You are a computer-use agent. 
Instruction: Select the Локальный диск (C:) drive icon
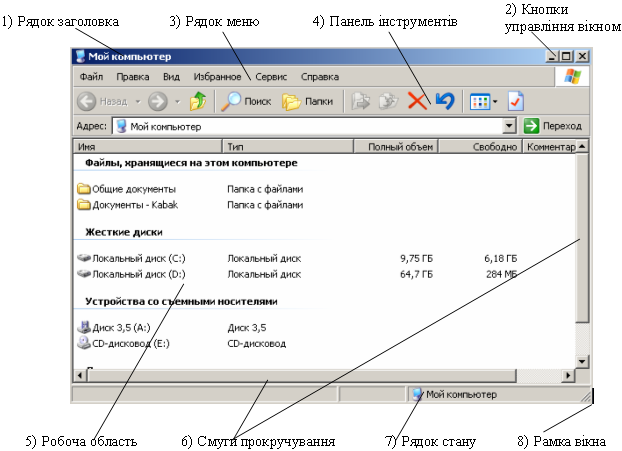[x=84, y=258]
